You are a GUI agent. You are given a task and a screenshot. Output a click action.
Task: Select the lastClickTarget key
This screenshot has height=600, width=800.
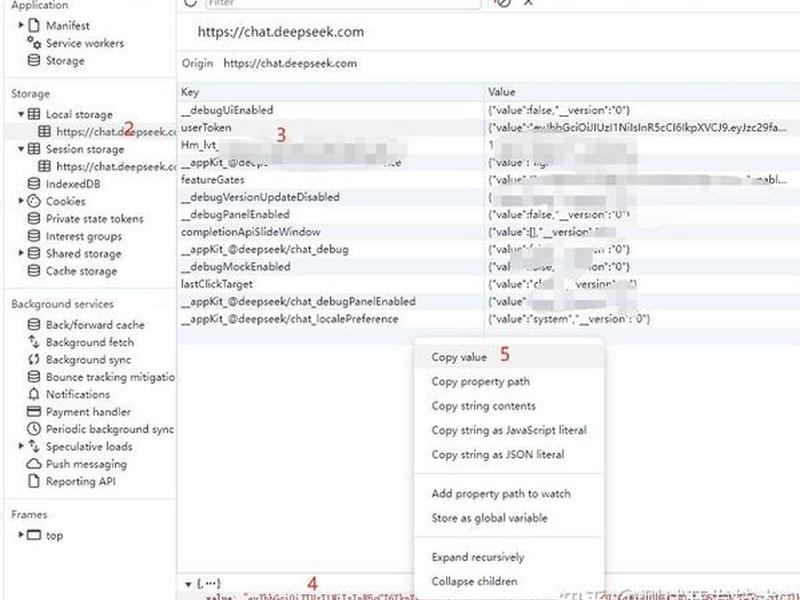click(x=216, y=284)
